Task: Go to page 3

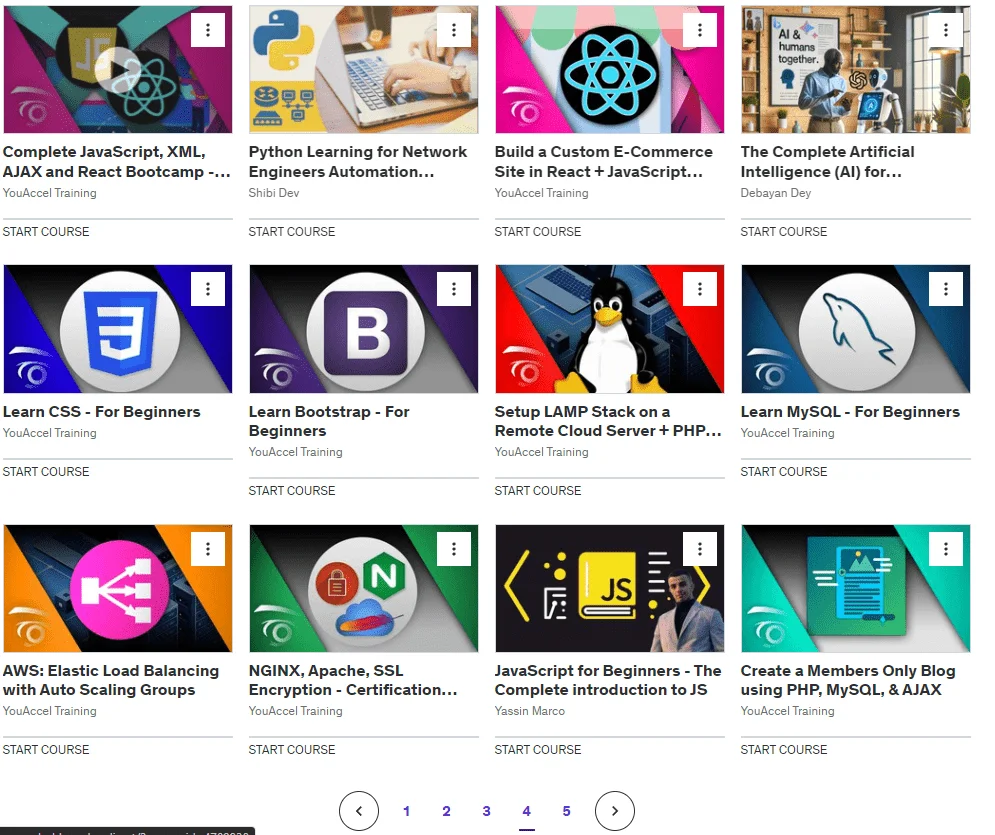Action: [487, 811]
